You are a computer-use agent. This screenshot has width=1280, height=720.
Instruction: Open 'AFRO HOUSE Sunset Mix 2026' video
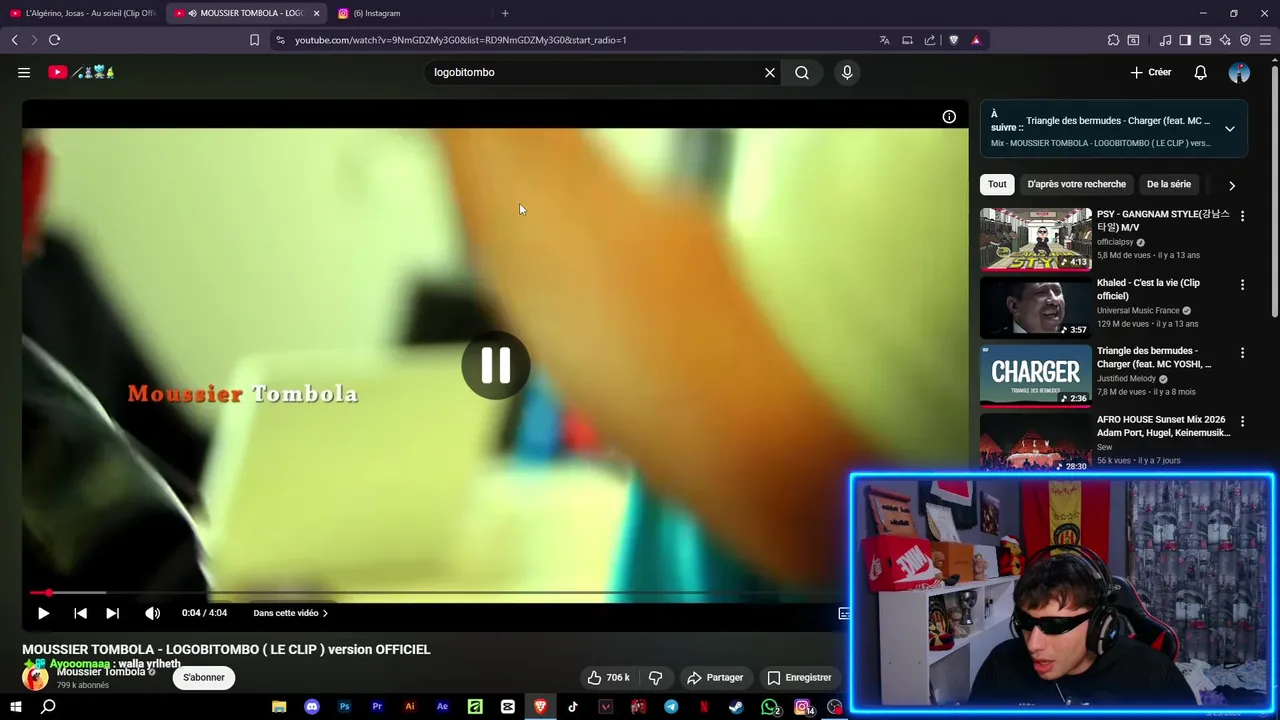click(x=1163, y=426)
